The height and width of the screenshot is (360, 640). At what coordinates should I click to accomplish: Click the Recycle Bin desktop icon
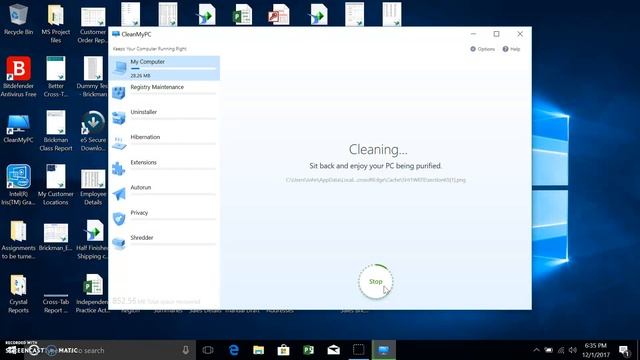[18, 19]
